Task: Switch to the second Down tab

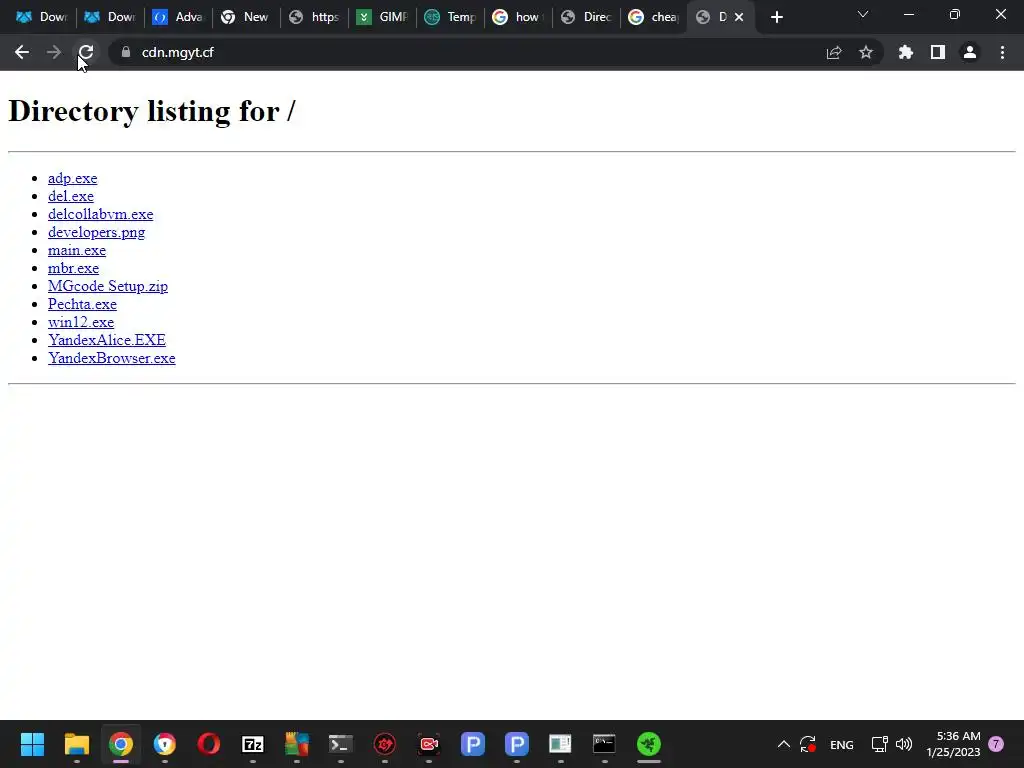Action: coord(109,17)
